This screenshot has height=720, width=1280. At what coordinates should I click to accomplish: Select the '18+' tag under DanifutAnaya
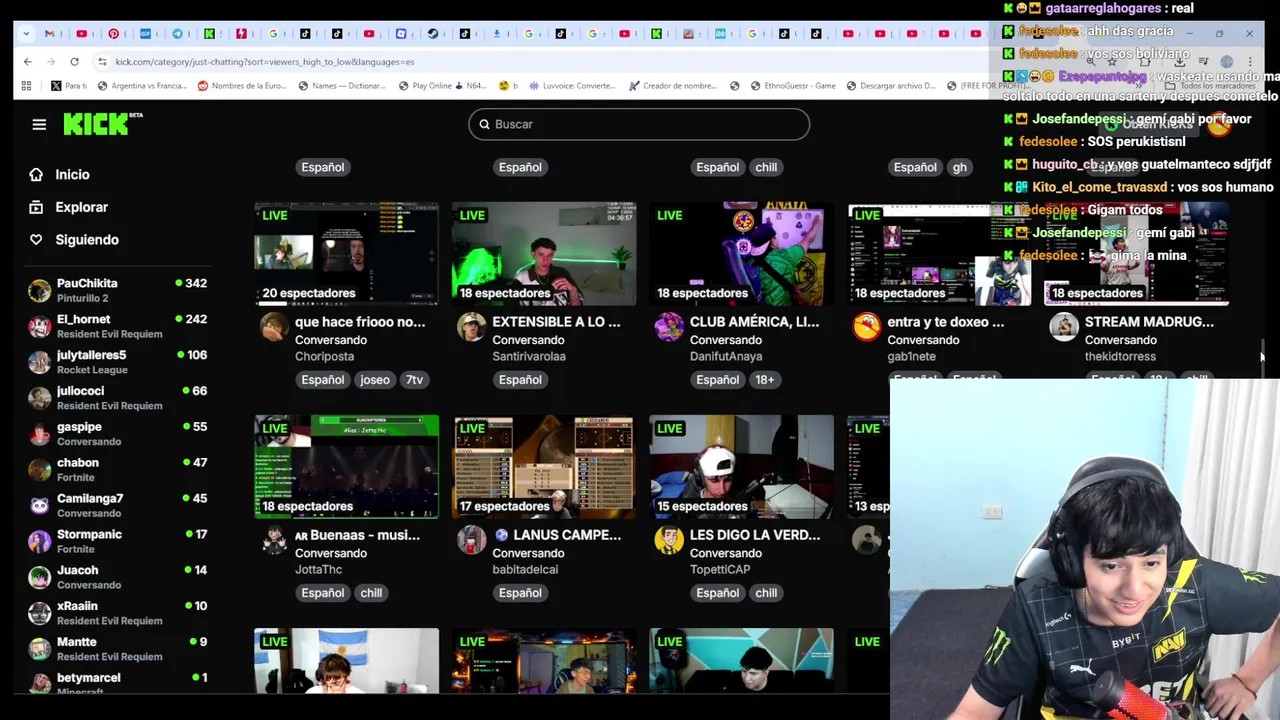coord(765,380)
